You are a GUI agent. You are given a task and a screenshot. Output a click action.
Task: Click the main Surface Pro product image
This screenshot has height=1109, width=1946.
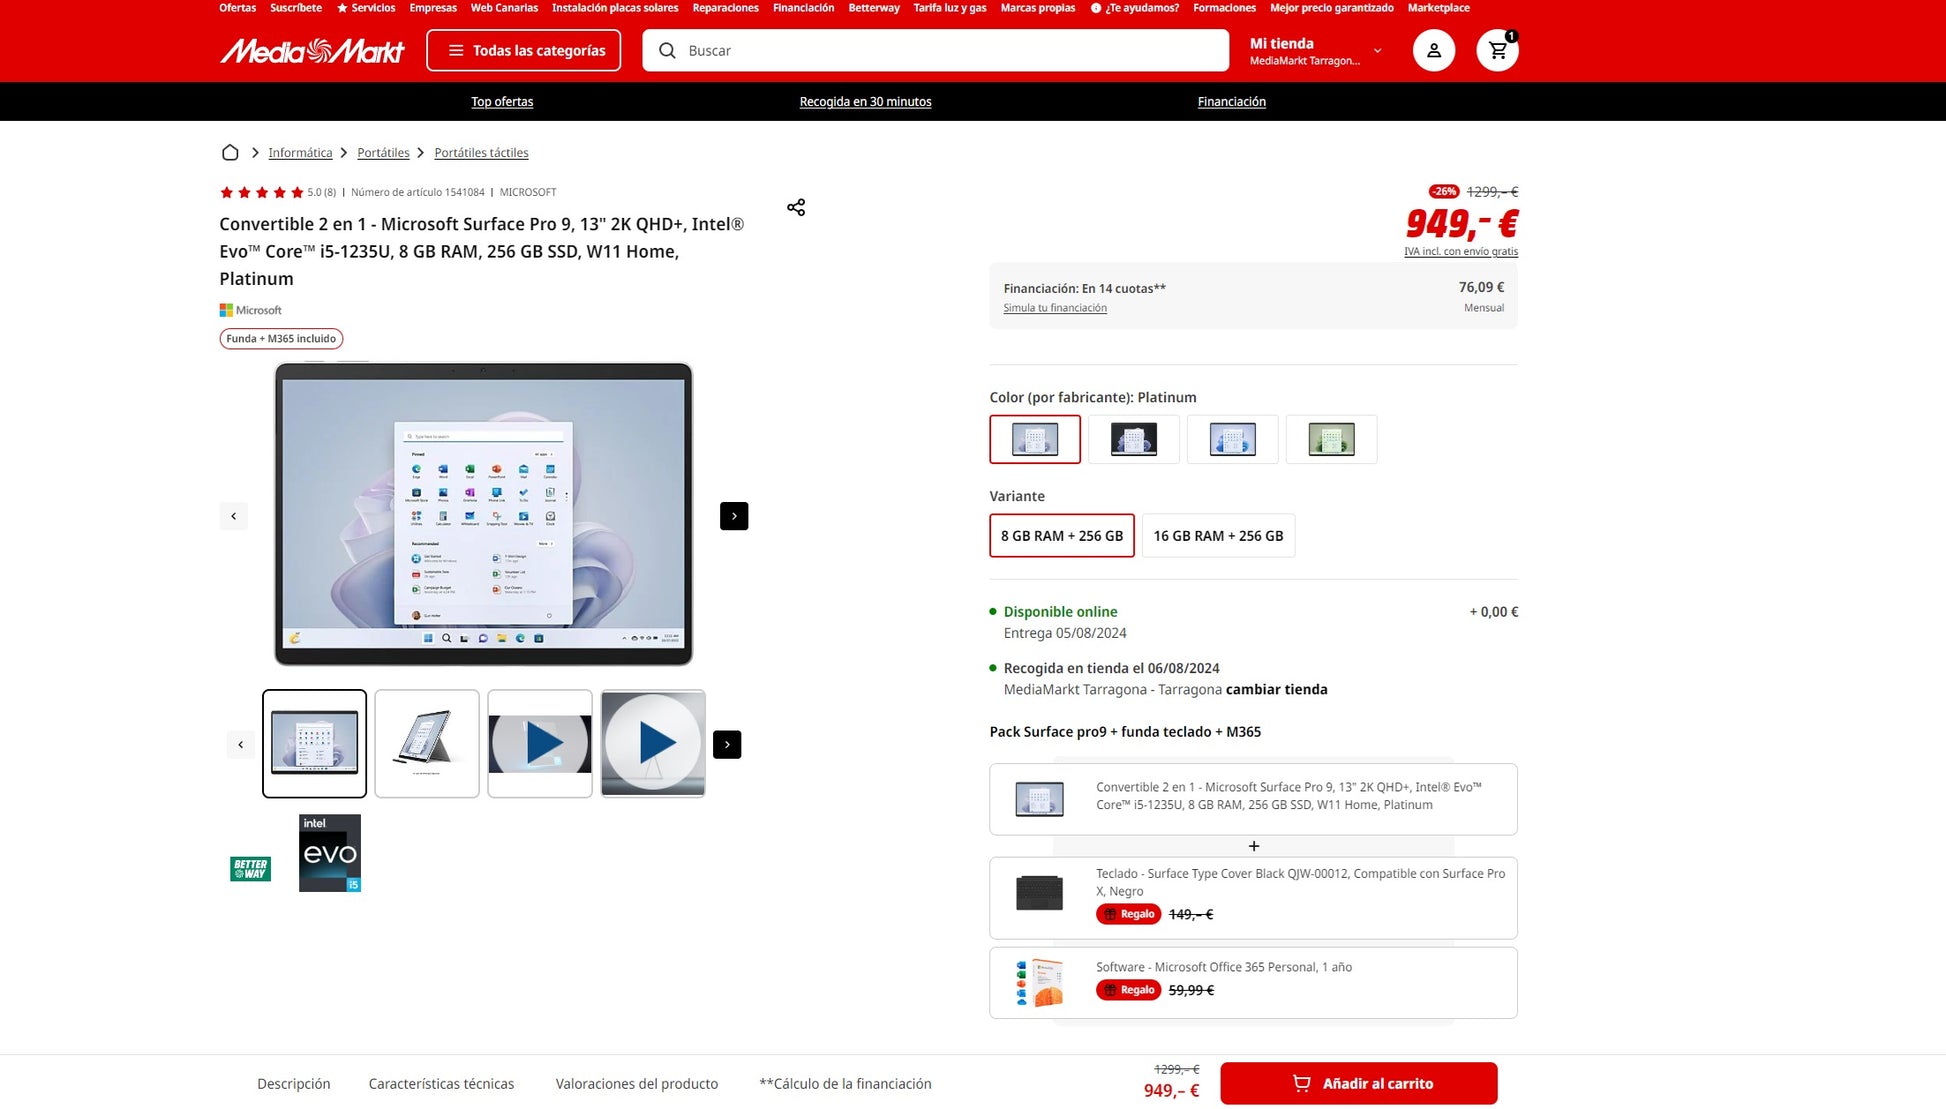[484, 514]
